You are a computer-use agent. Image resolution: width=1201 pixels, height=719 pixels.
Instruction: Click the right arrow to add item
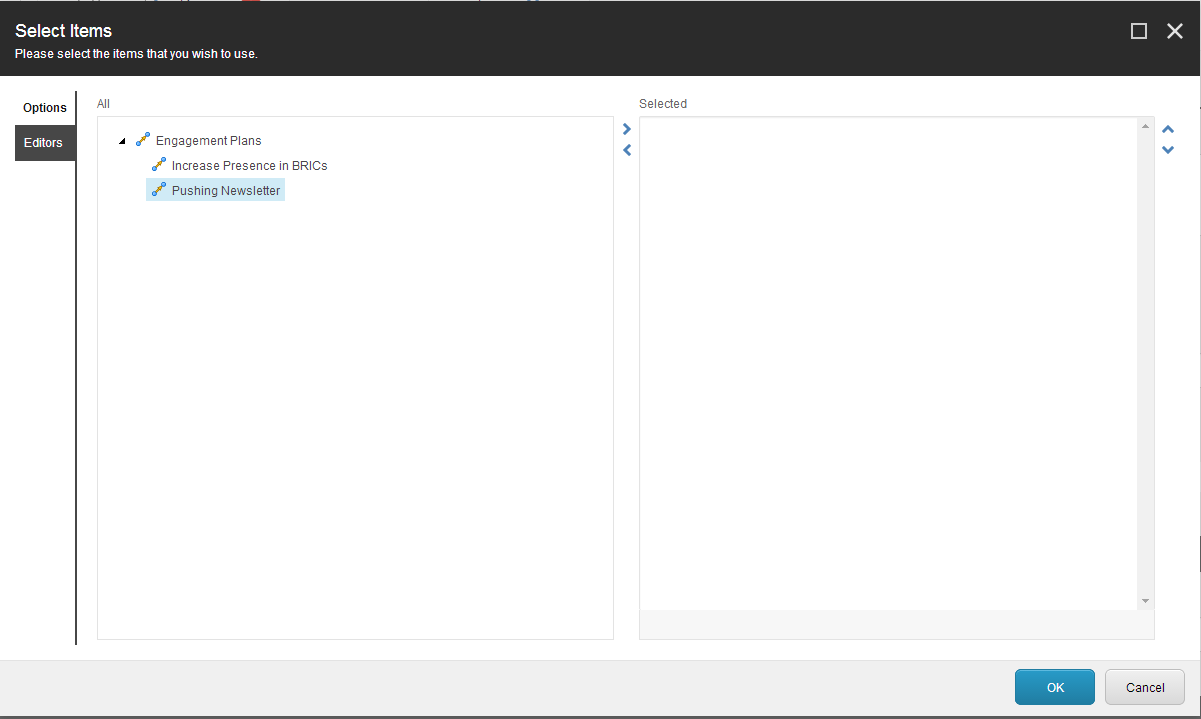(626, 128)
